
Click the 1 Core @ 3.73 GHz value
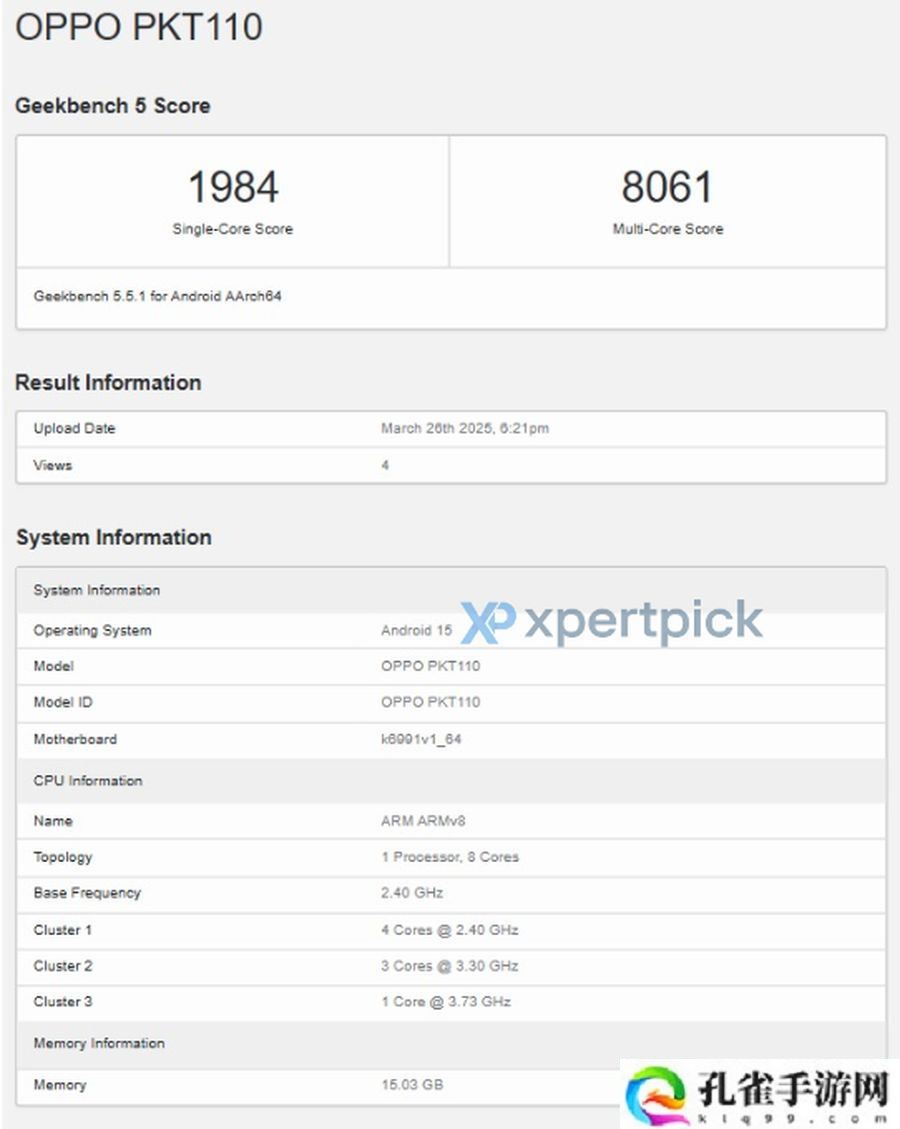click(446, 1002)
